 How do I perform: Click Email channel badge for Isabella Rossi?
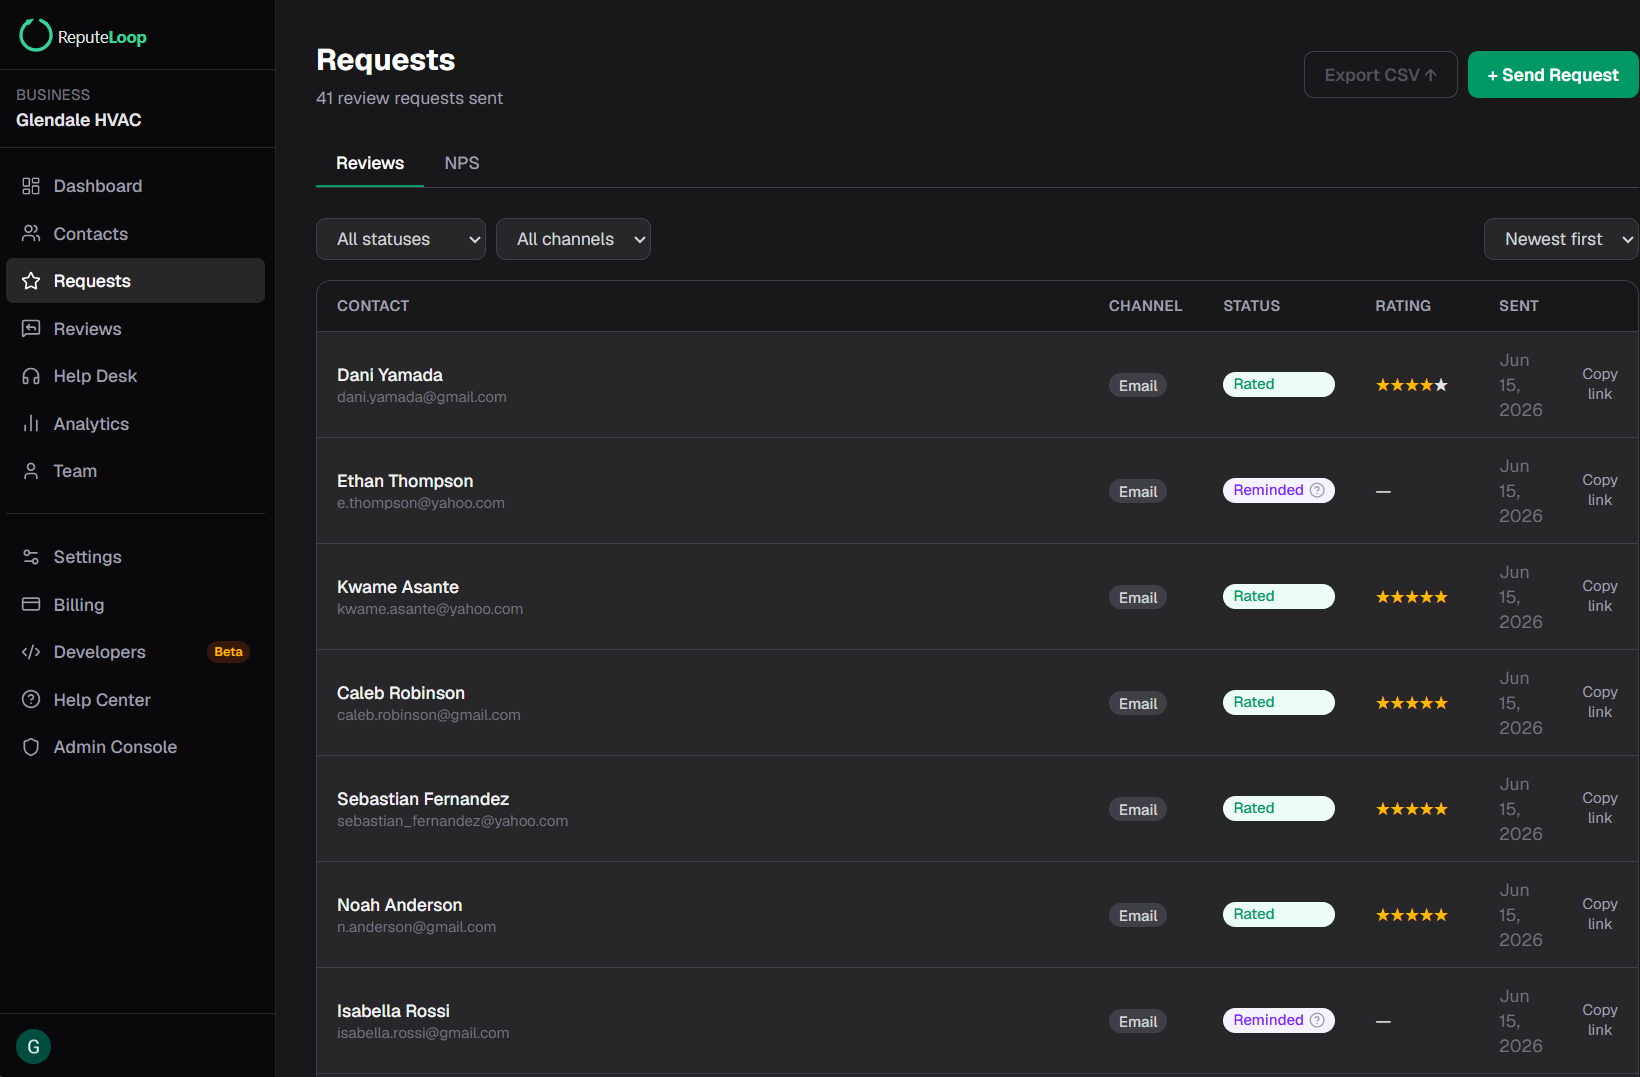click(x=1138, y=1021)
